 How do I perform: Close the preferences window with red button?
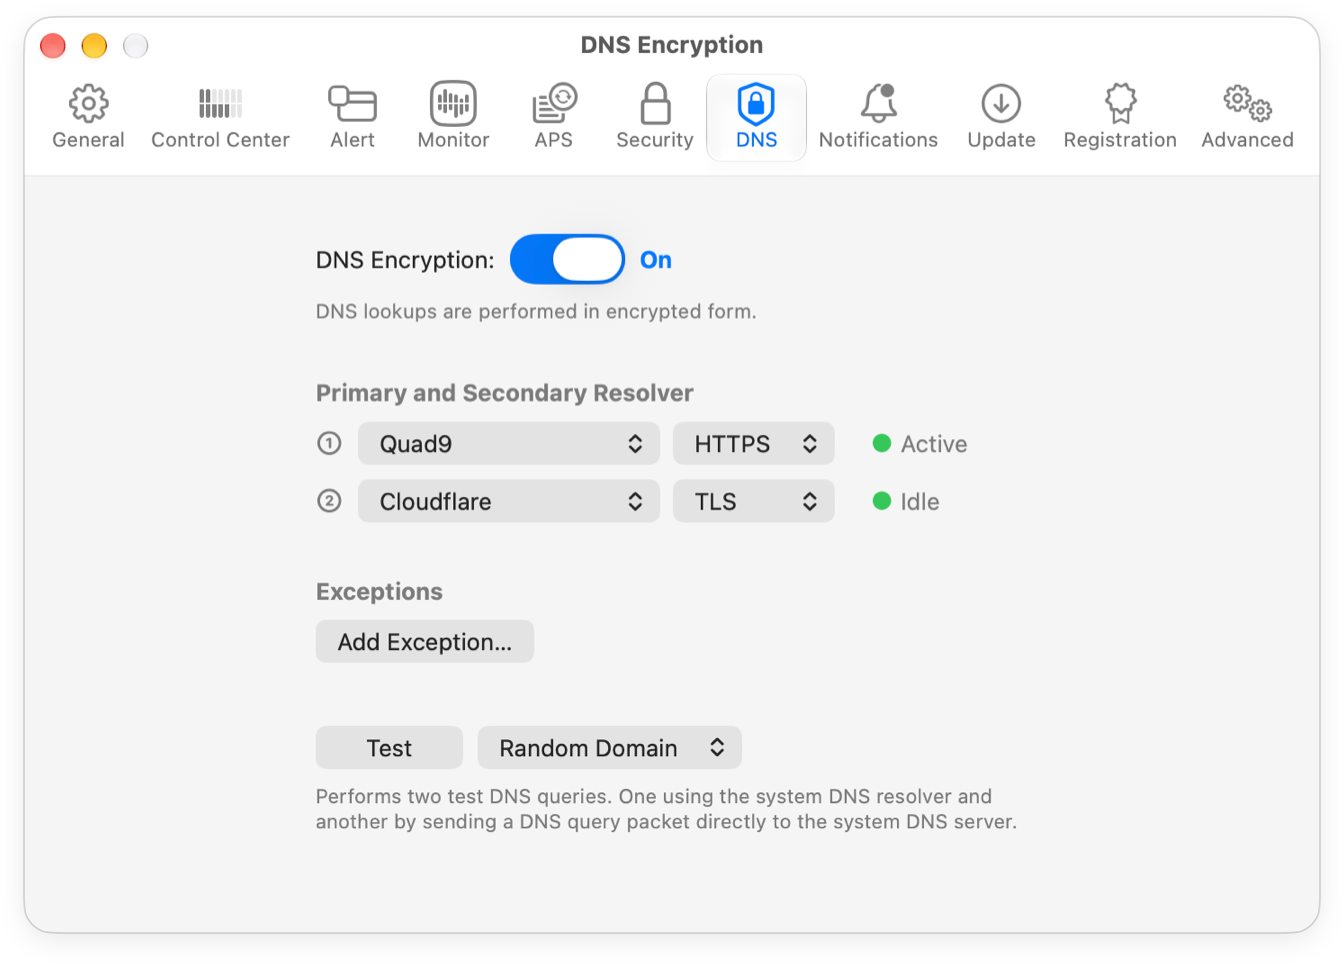coord(53,46)
